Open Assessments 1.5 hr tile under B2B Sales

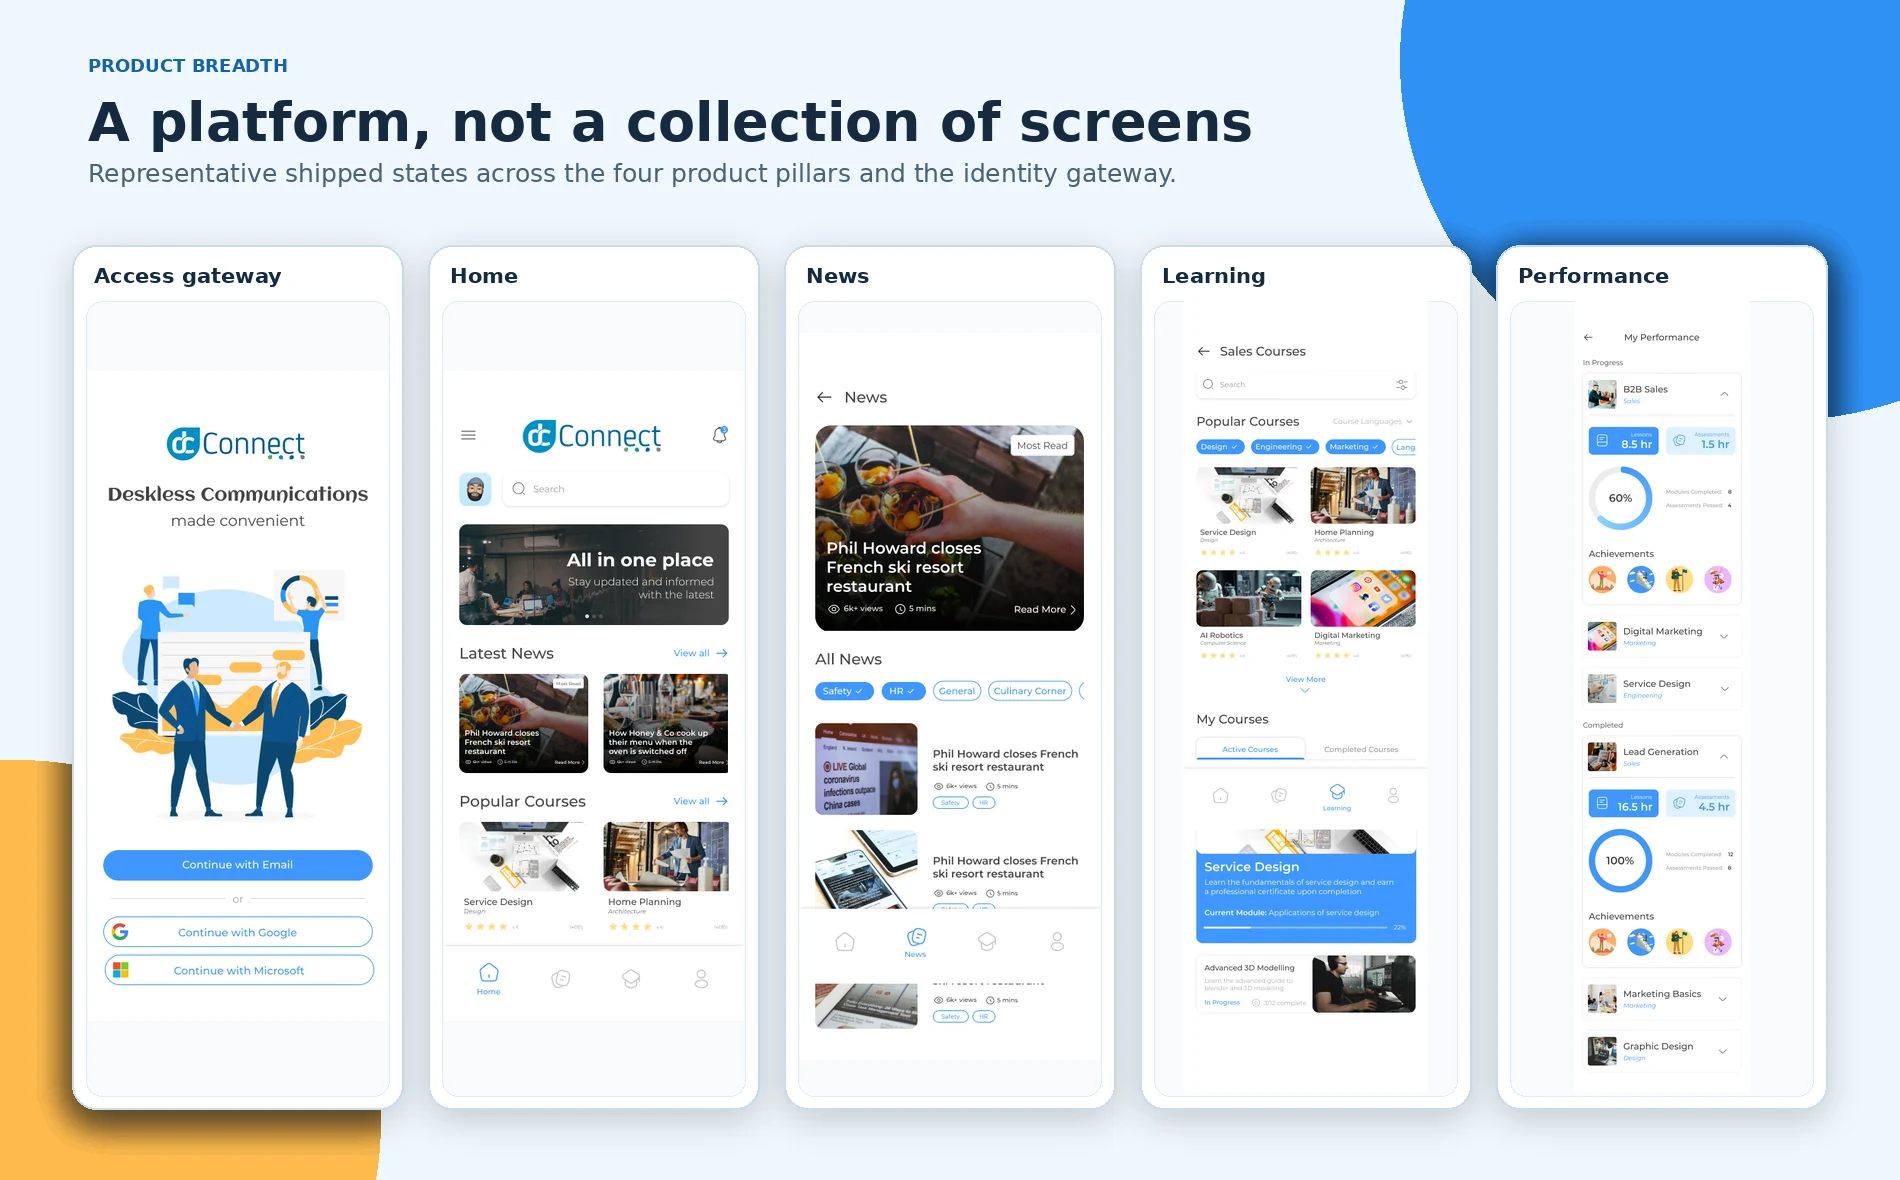point(1701,441)
